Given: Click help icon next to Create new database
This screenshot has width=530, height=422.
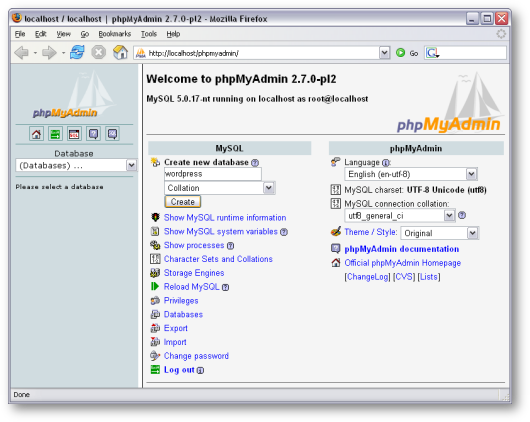Looking at the screenshot, I should [x=255, y=163].
